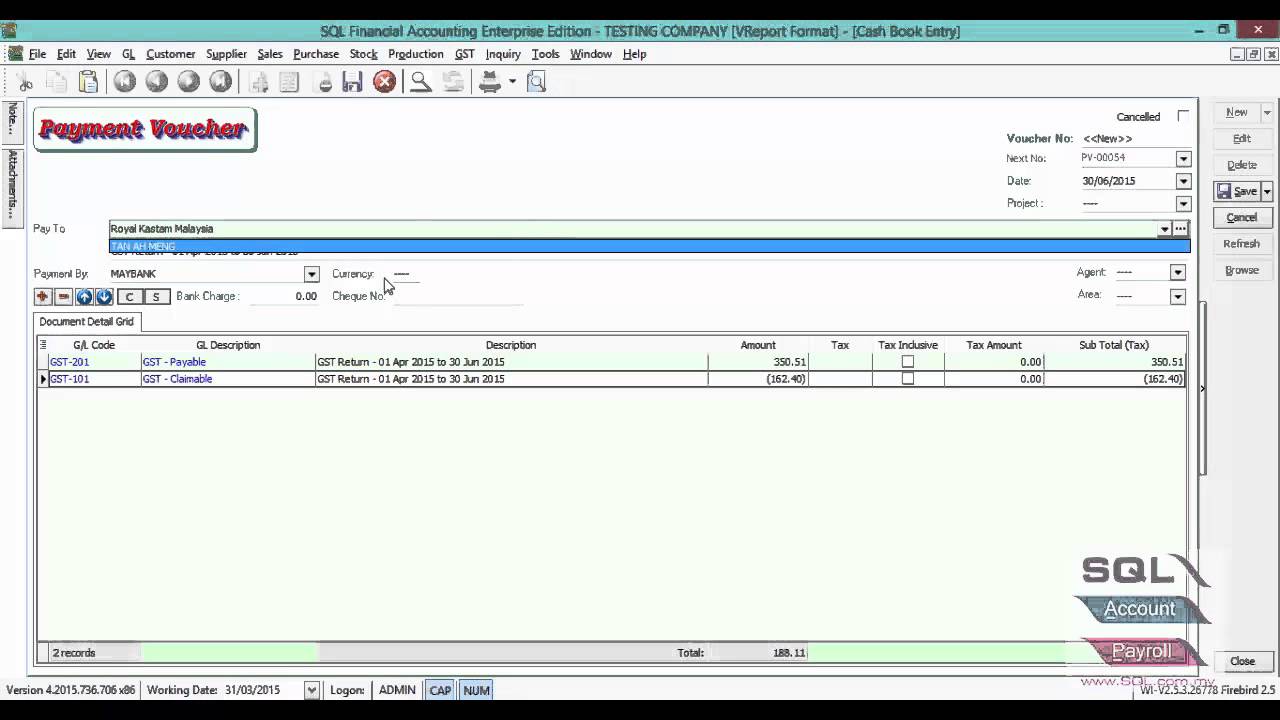Click the Refresh toolbar icon
The width and height of the screenshot is (1280, 720).
453,82
